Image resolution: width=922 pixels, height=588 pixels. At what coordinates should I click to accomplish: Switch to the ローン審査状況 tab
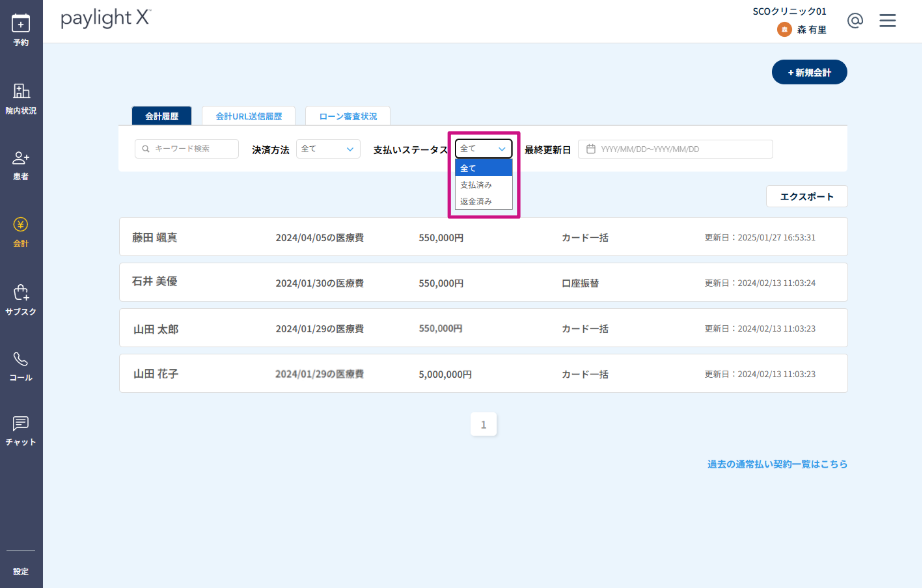348,116
